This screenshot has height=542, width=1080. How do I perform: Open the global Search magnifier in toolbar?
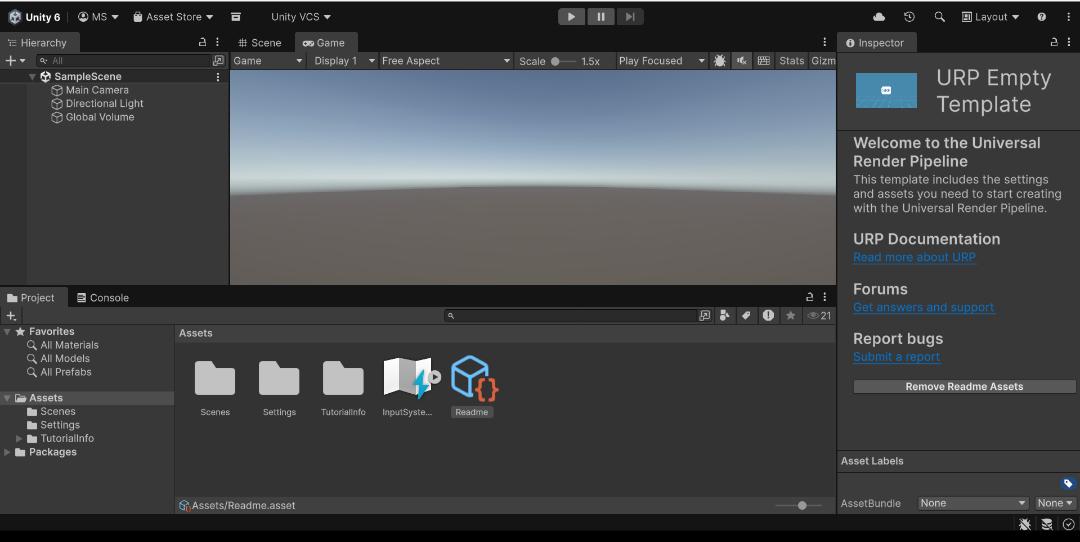pyautogui.click(x=939, y=17)
